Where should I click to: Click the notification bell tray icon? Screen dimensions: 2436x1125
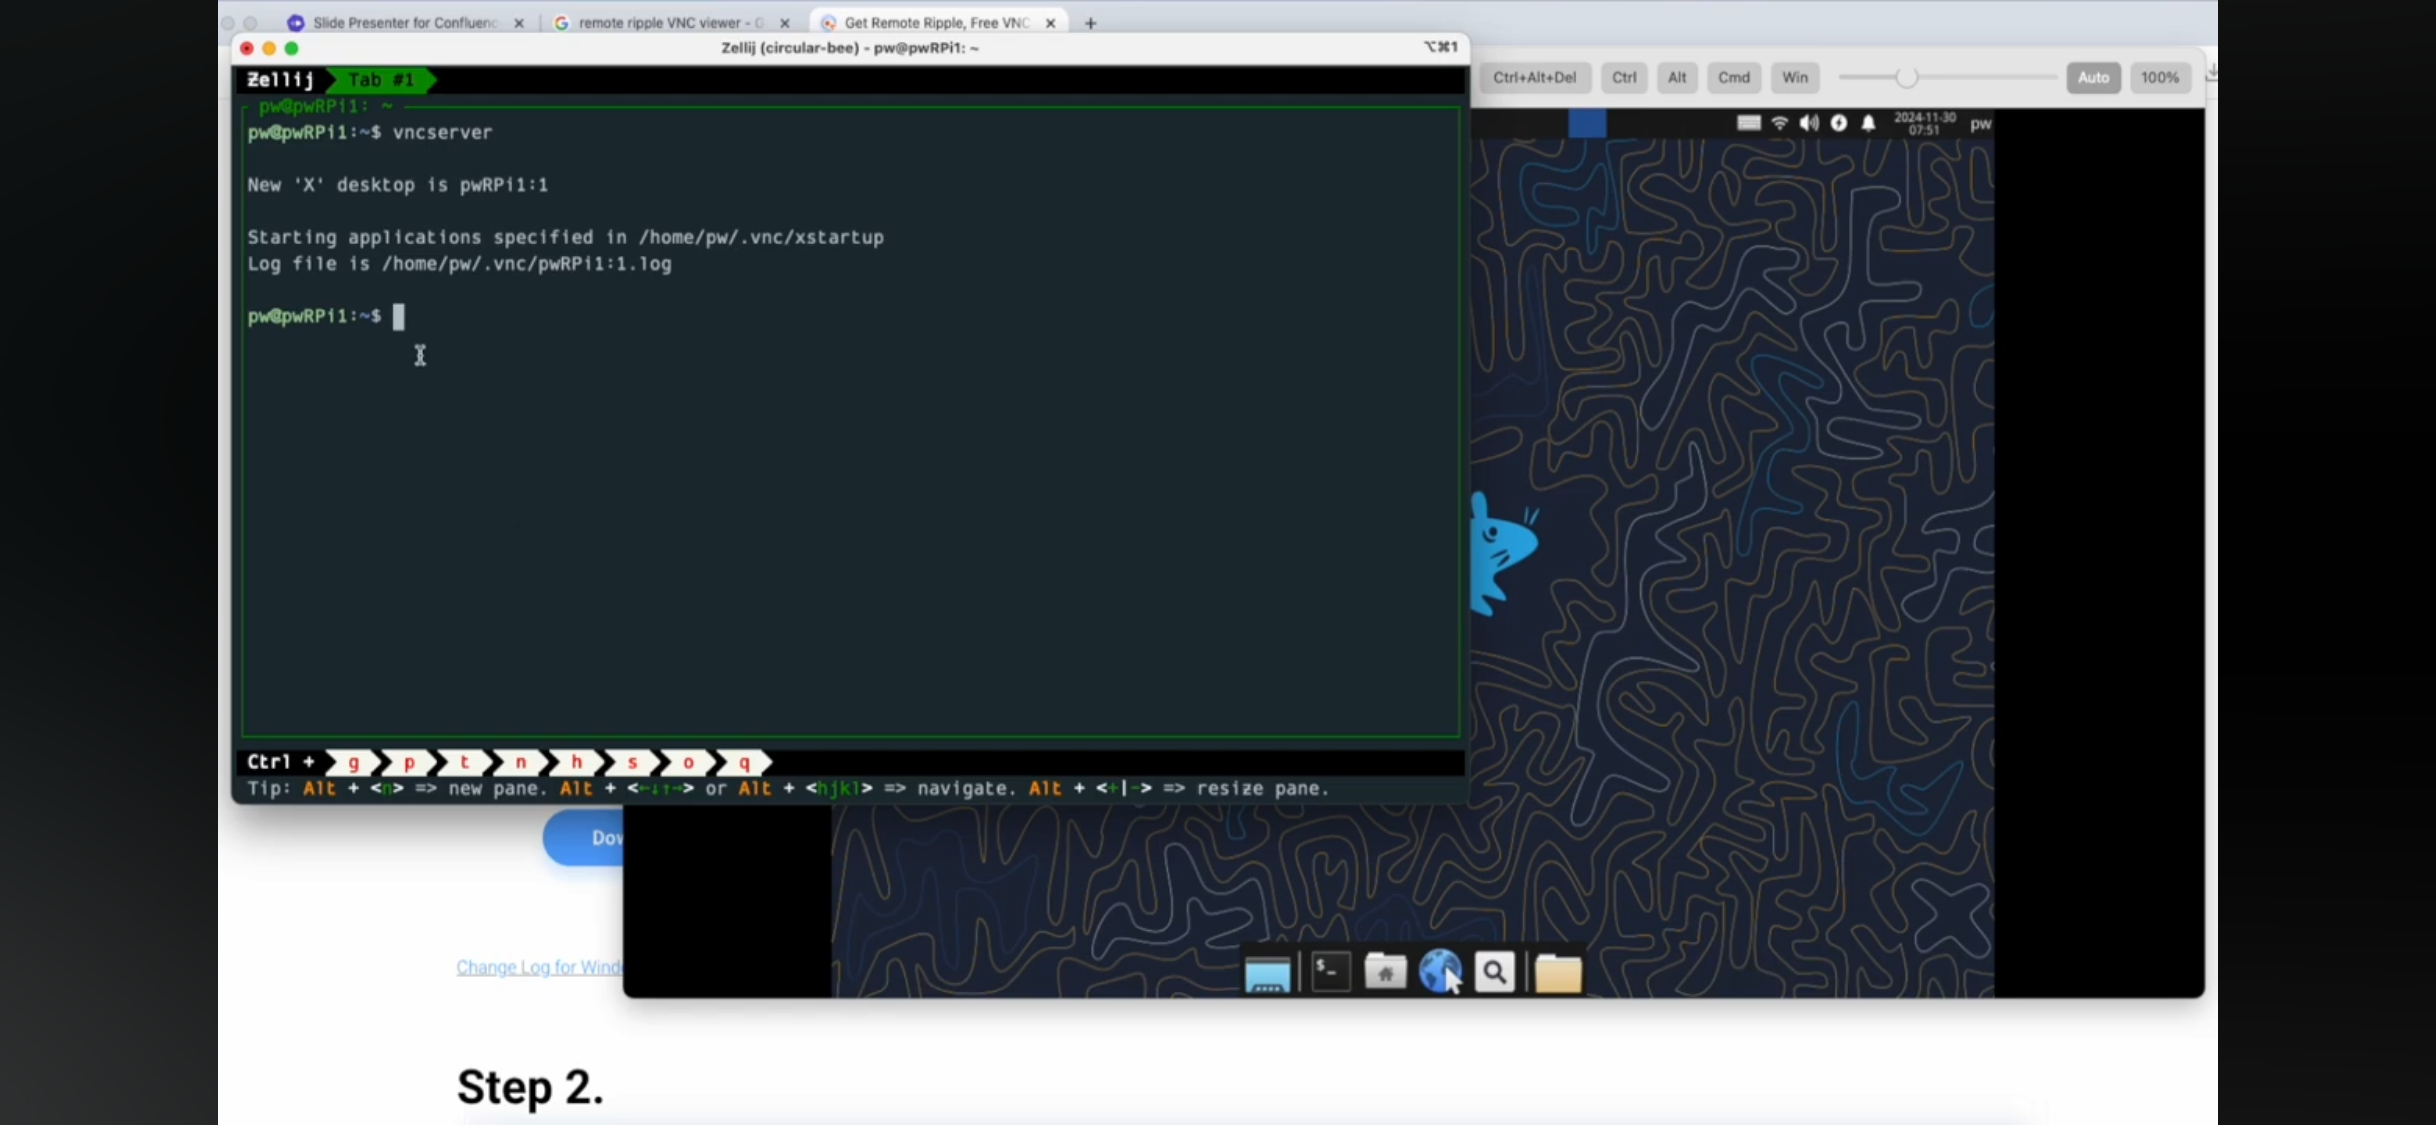1868,123
